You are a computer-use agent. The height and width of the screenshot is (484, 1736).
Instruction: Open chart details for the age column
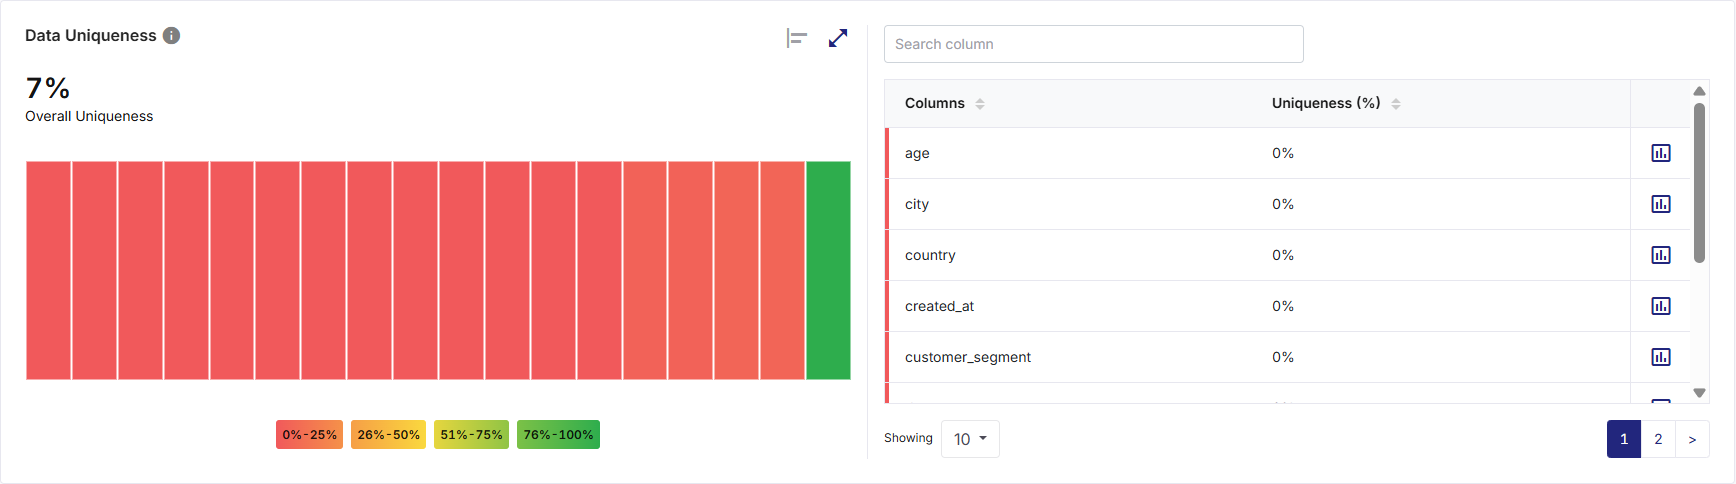tap(1661, 153)
